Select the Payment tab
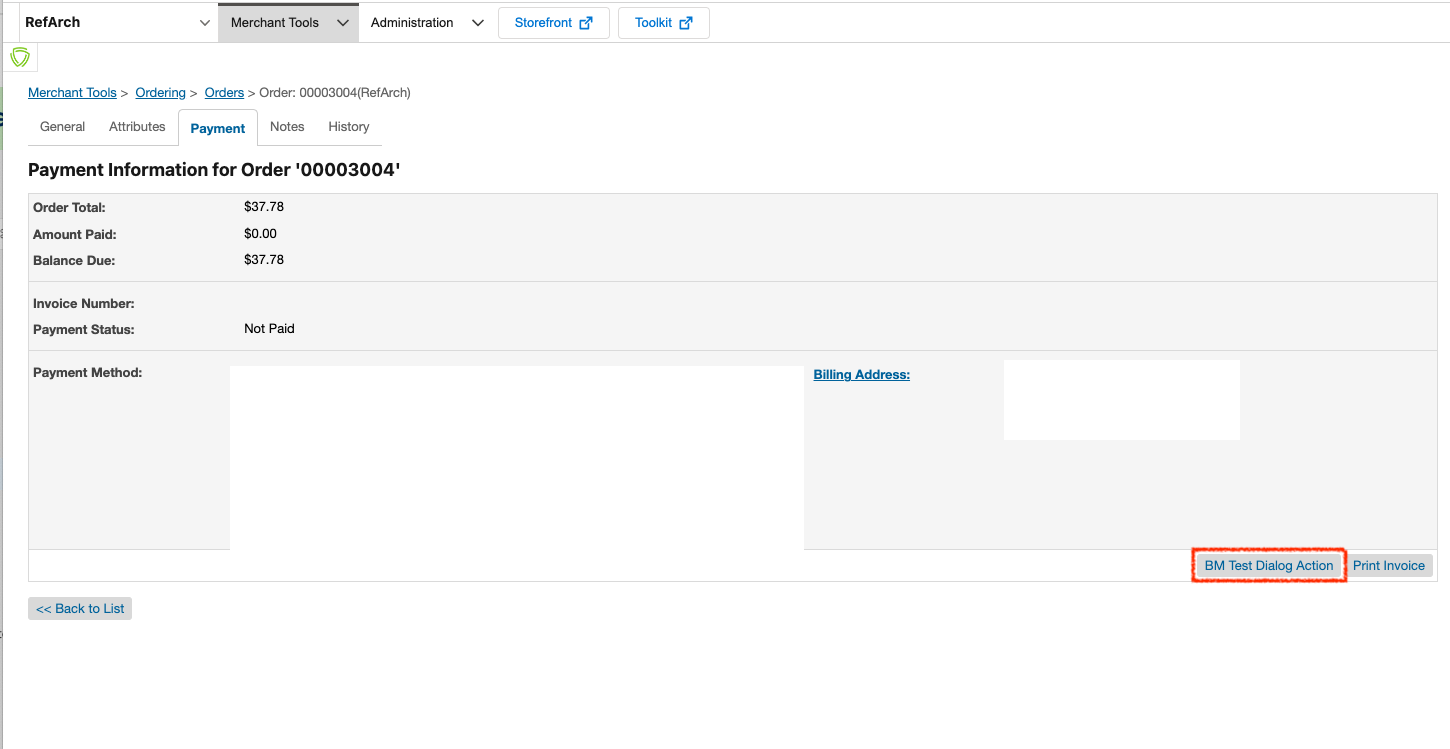The width and height of the screenshot is (1450, 749). [x=218, y=128]
